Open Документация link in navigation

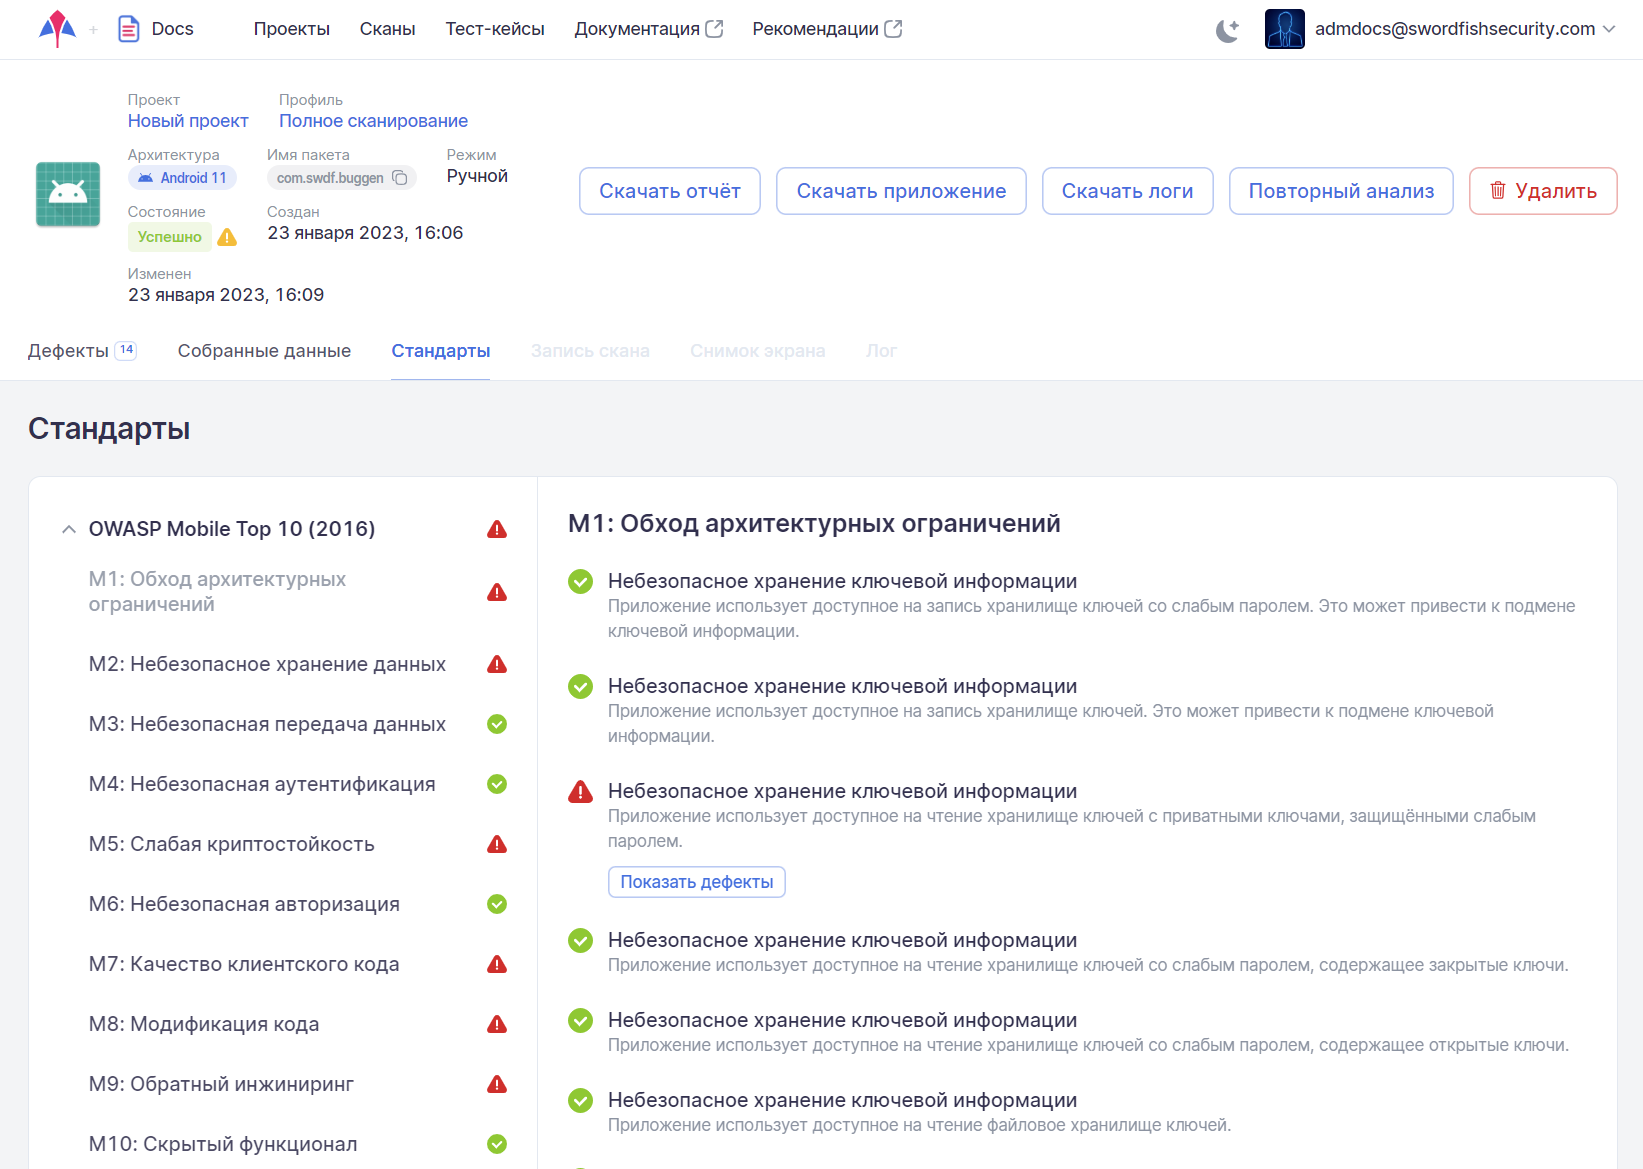637,29
